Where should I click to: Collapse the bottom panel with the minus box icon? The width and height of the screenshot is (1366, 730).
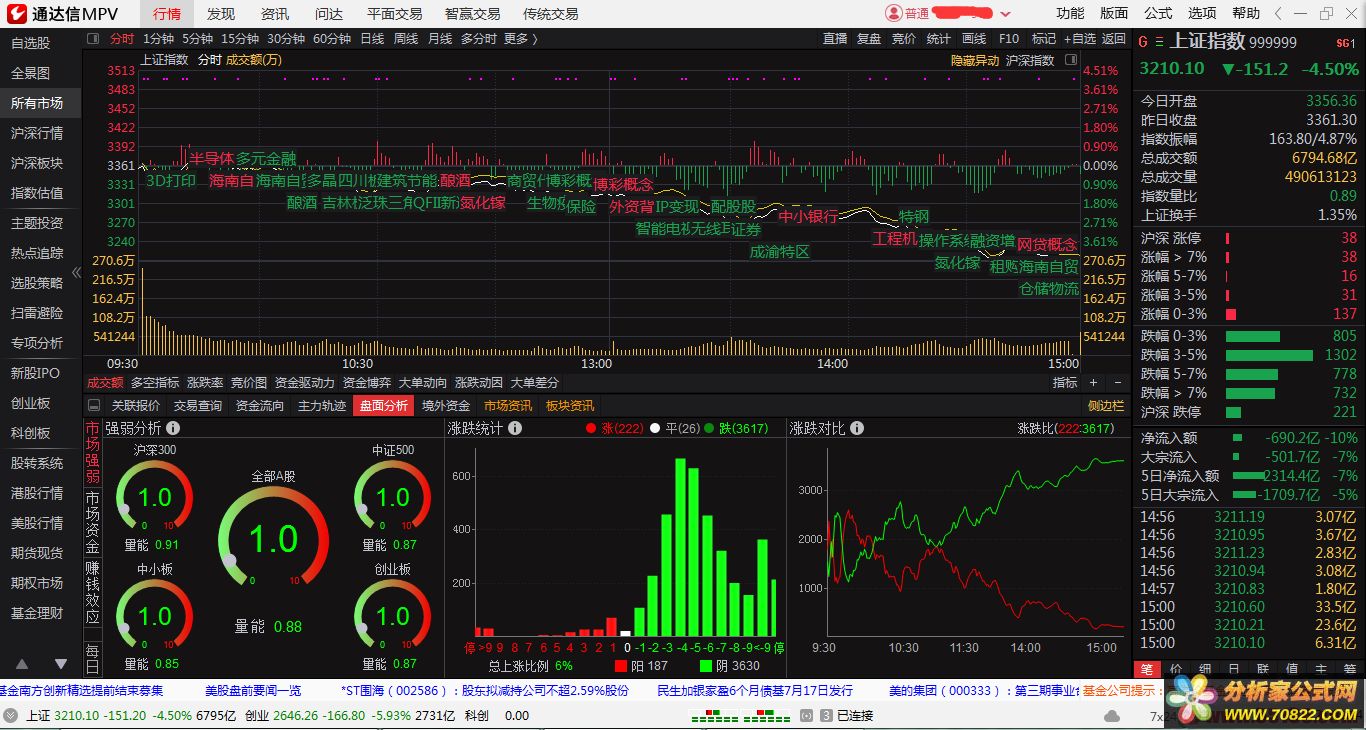94,405
